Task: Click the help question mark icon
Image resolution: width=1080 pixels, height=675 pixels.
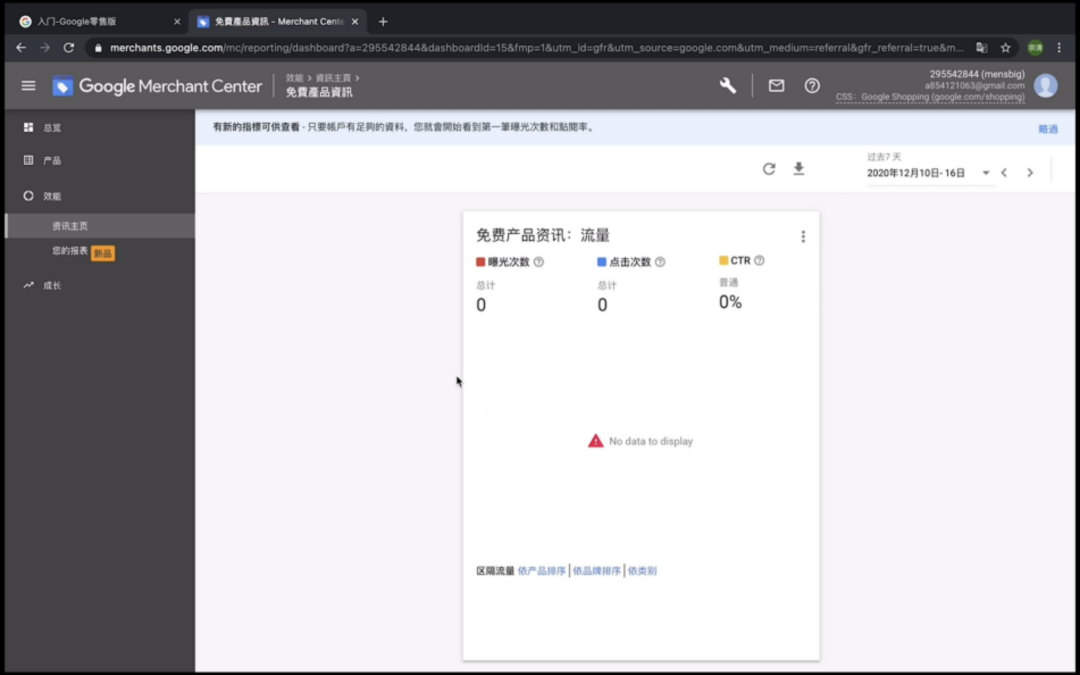Action: pyautogui.click(x=812, y=86)
